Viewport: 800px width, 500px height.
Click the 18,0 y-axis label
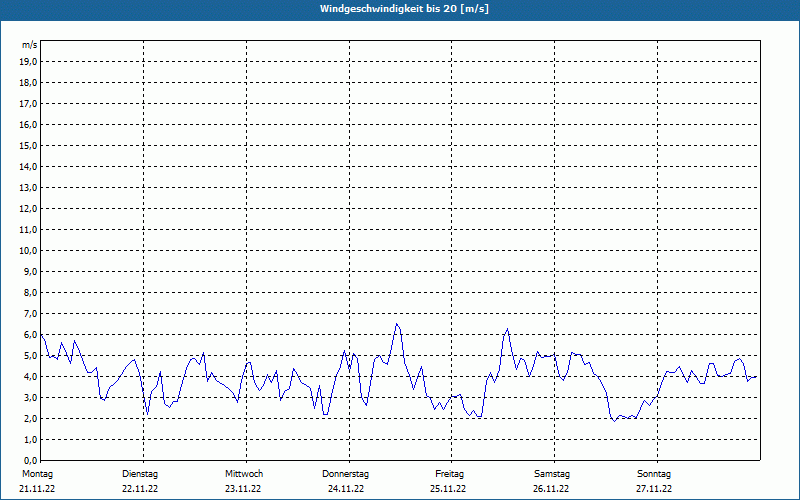point(29,83)
